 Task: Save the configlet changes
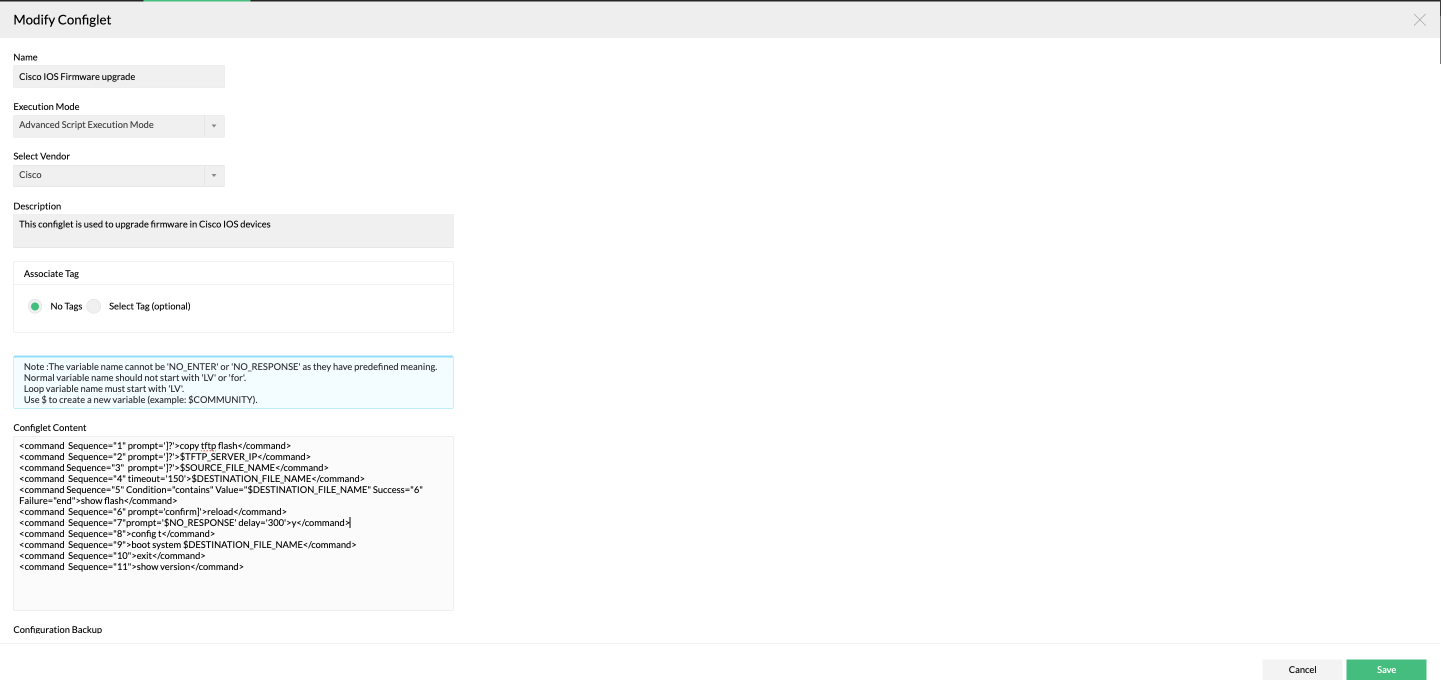point(1386,670)
